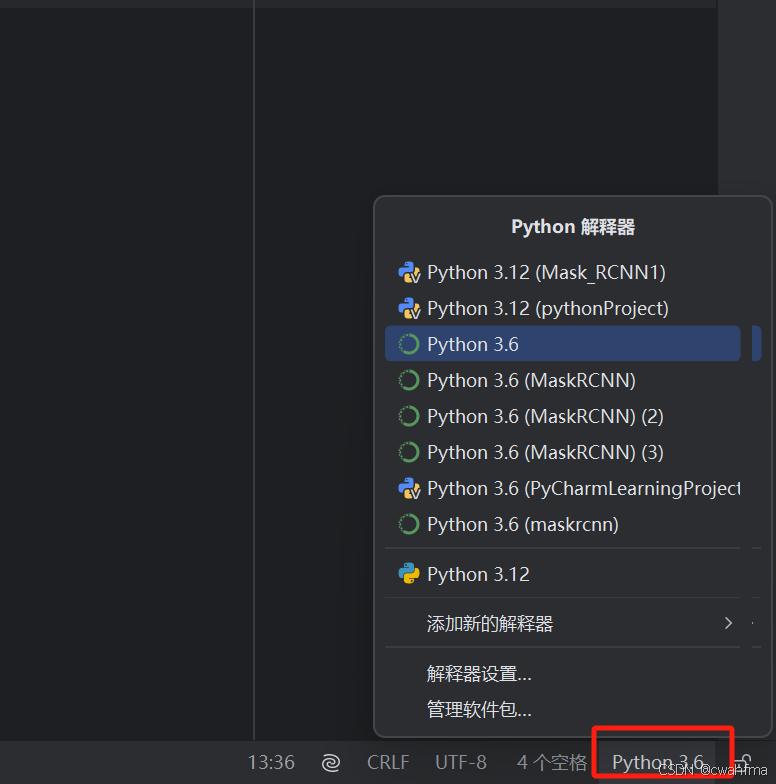
Task: Change UTF-8 file encoding in status bar
Action: [x=460, y=762]
